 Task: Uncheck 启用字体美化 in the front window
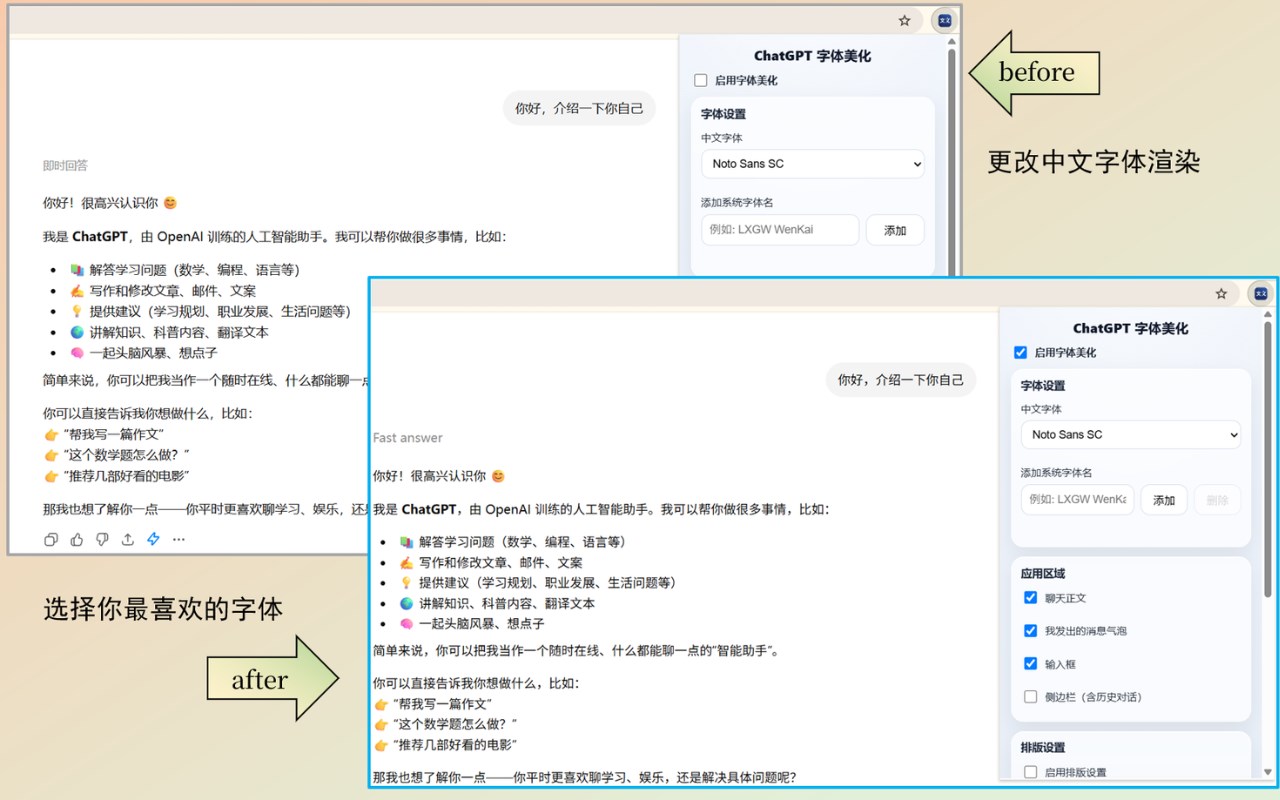[x=1020, y=352]
